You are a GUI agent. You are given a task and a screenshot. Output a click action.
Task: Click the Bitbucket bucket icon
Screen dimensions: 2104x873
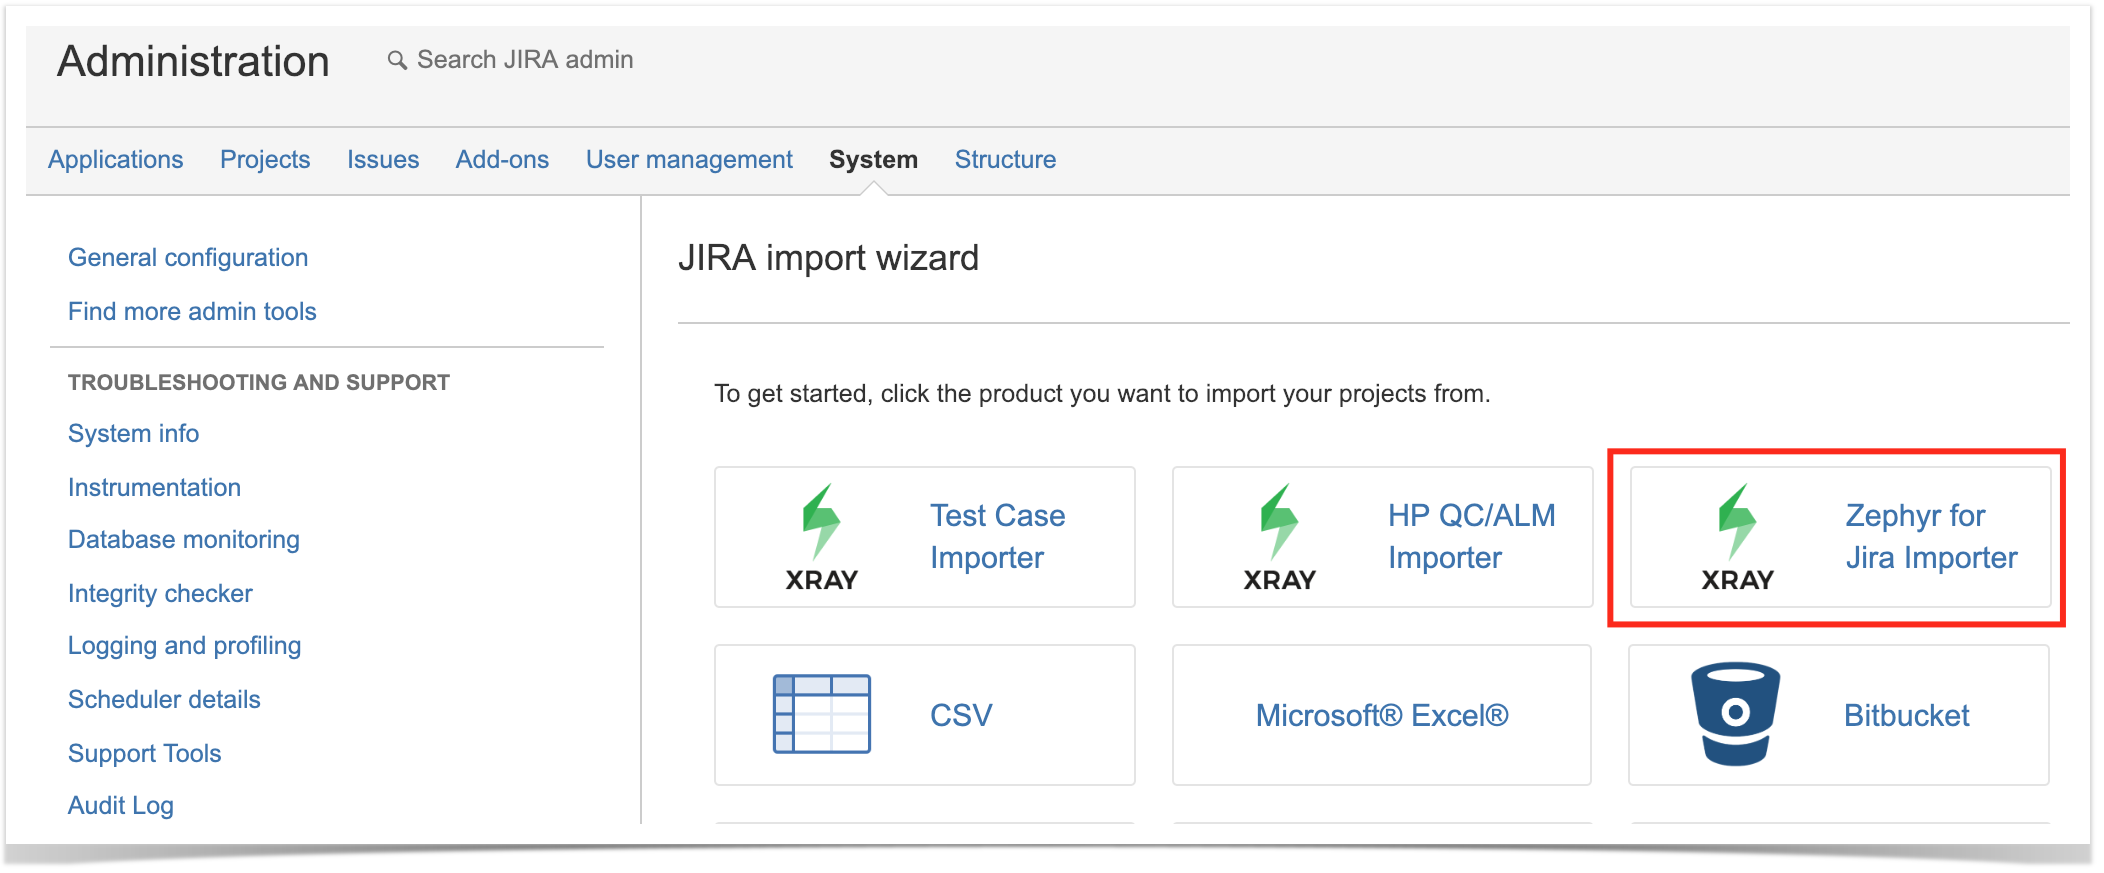[x=1736, y=714]
